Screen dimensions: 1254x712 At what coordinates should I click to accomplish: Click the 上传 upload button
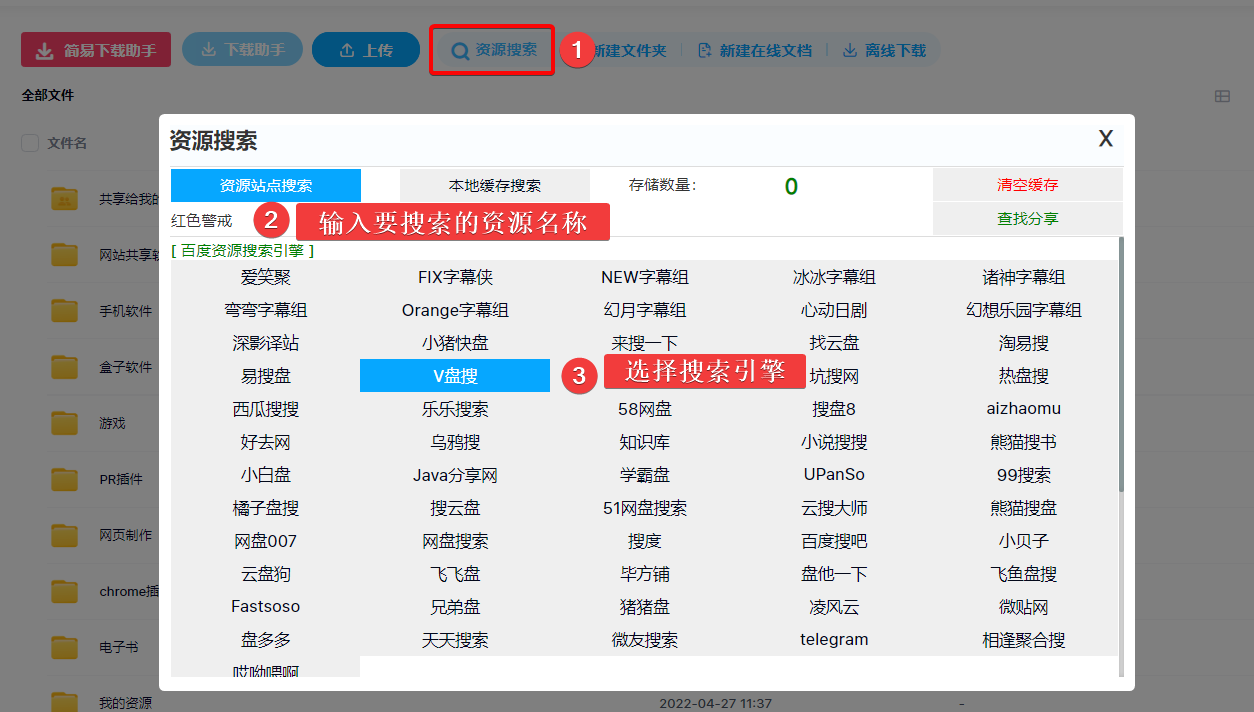365,50
